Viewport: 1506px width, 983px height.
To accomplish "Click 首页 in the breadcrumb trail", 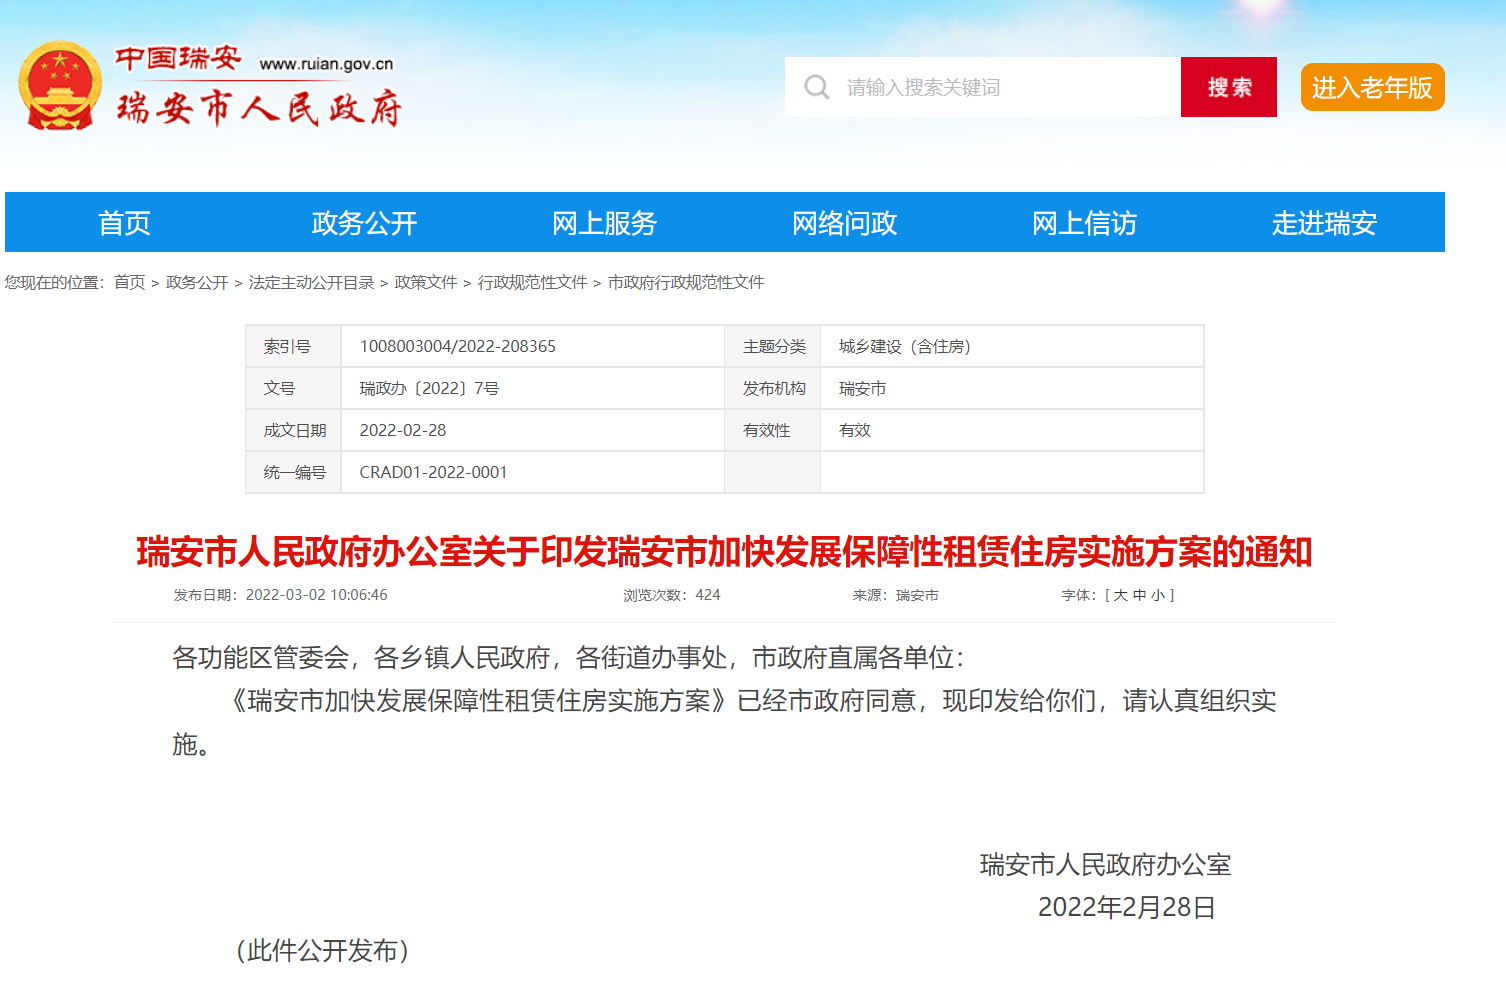I will (x=129, y=283).
